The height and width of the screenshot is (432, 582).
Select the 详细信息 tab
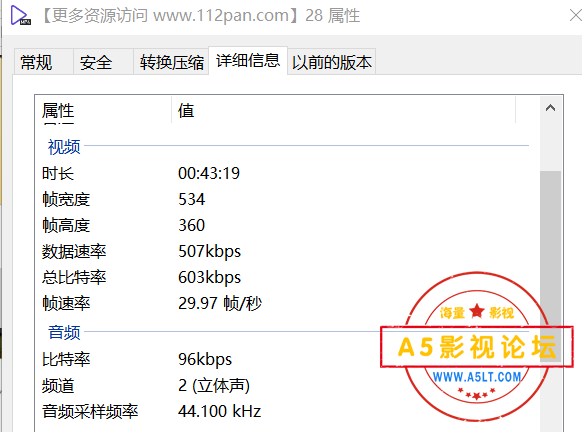[x=248, y=60]
